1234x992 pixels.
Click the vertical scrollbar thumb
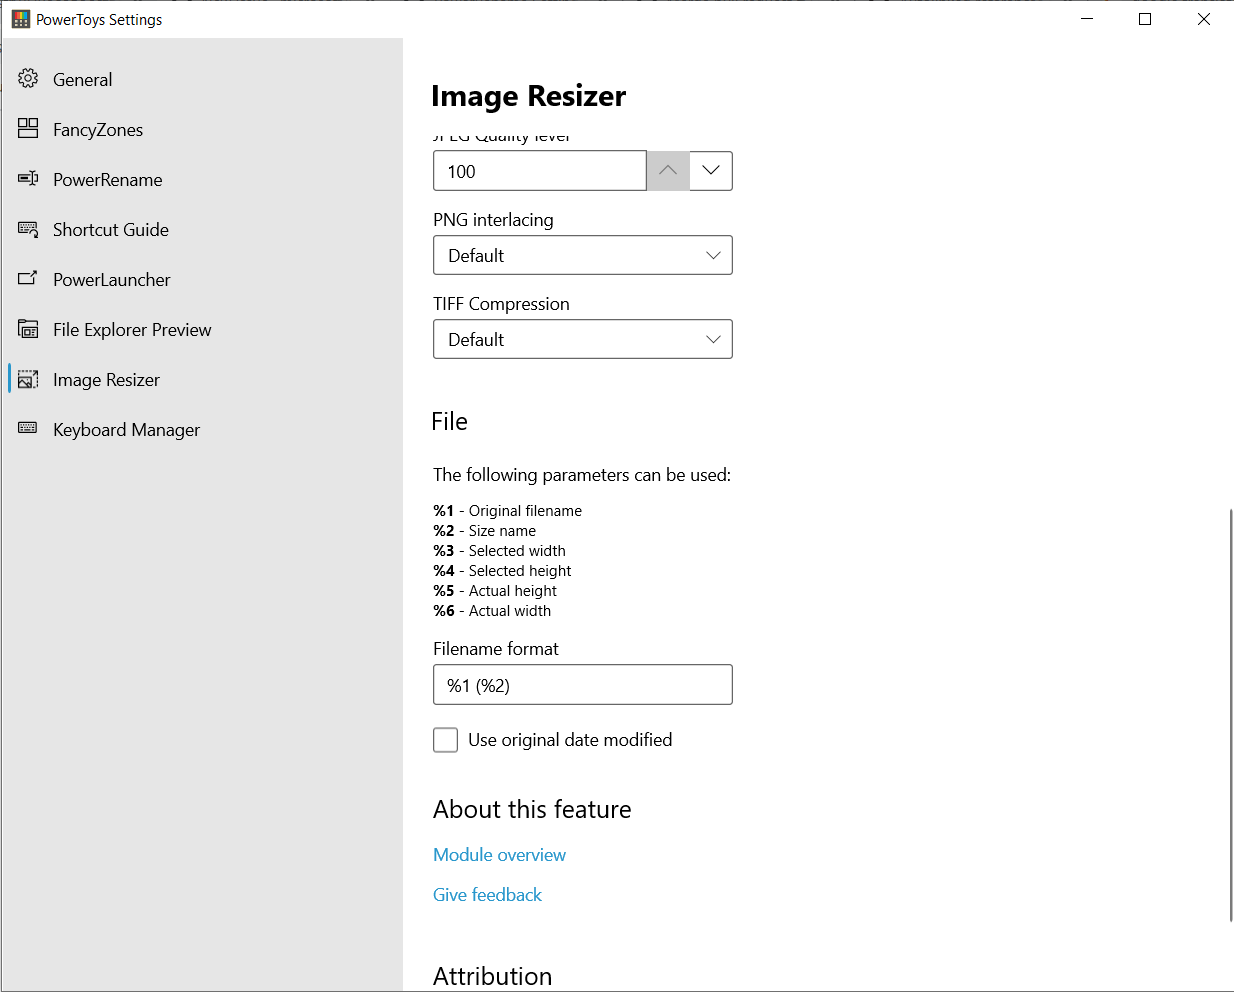[1230, 715]
